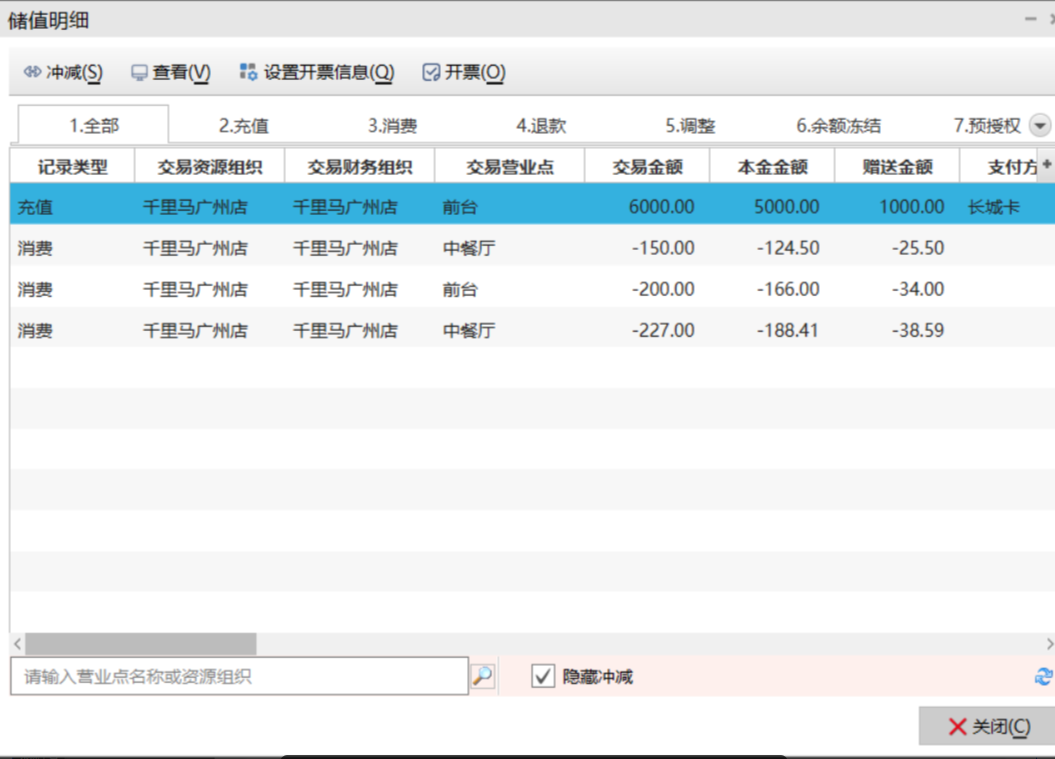Click the blue refresh icon
The height and width of the screenshot is (759, 1055).
(1043, 677)
